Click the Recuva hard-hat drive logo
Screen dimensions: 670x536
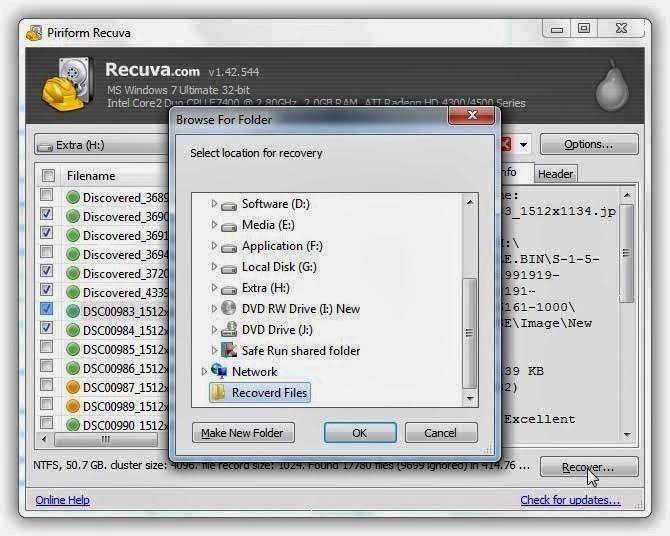coord(68,84)
